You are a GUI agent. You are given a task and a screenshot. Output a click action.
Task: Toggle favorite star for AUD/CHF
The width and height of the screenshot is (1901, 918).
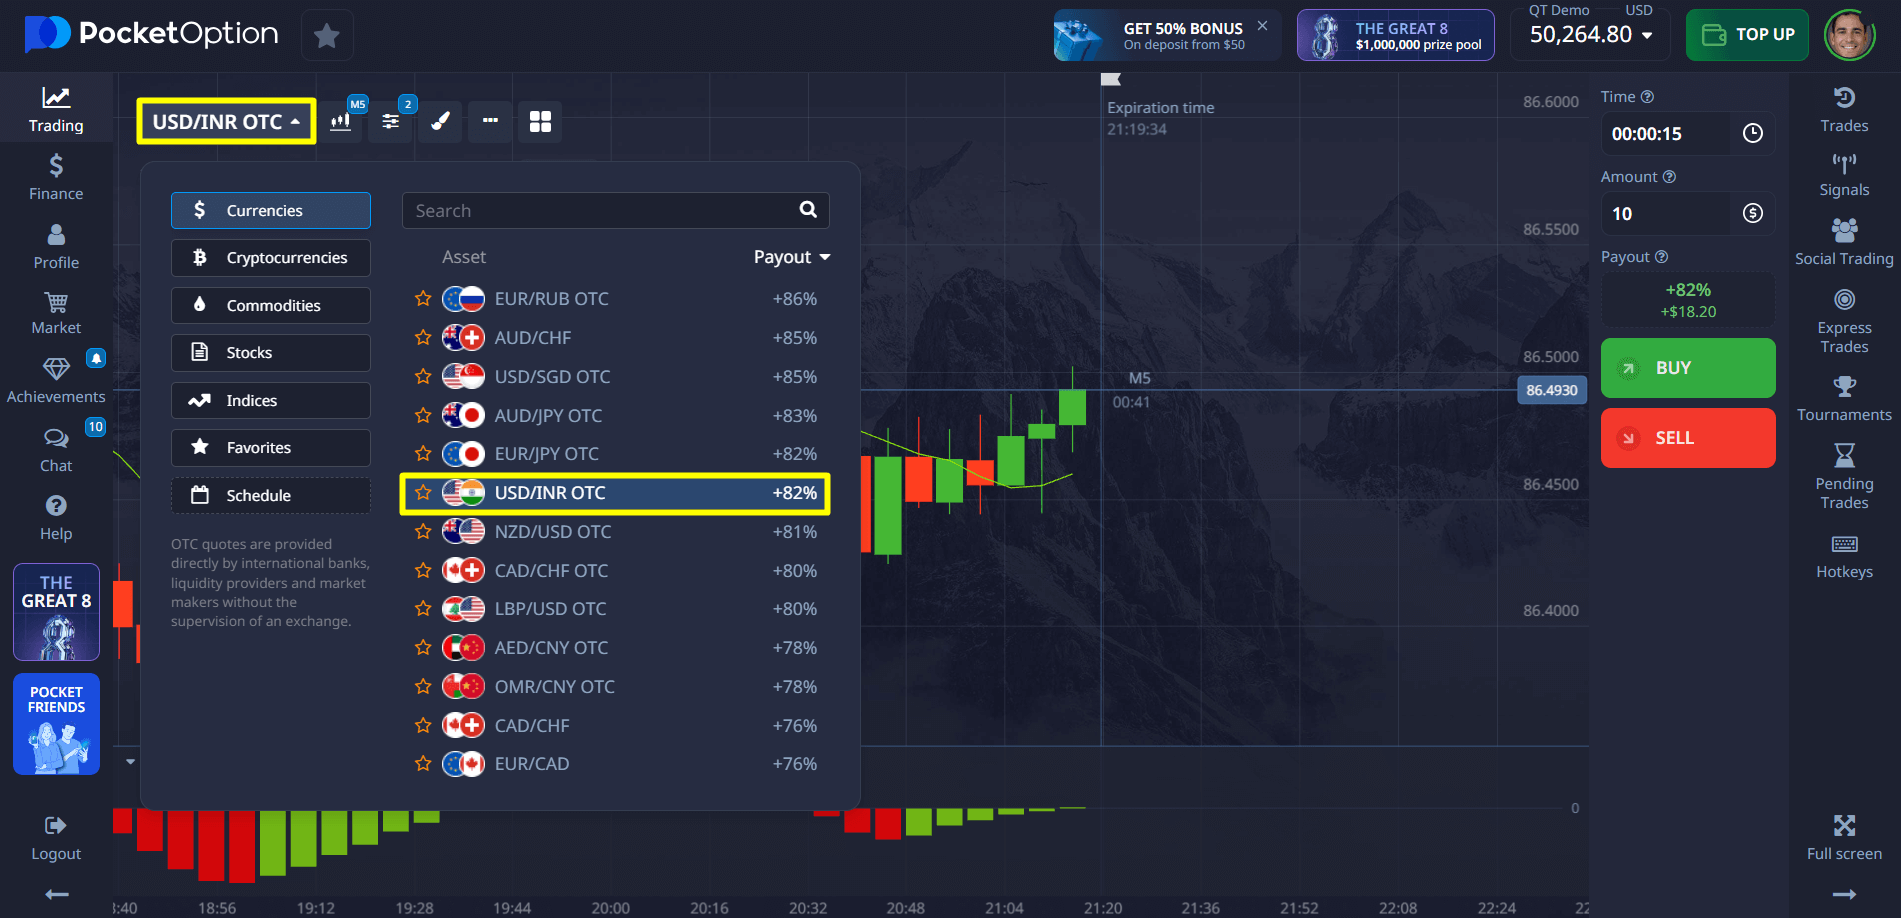(423, 338)
